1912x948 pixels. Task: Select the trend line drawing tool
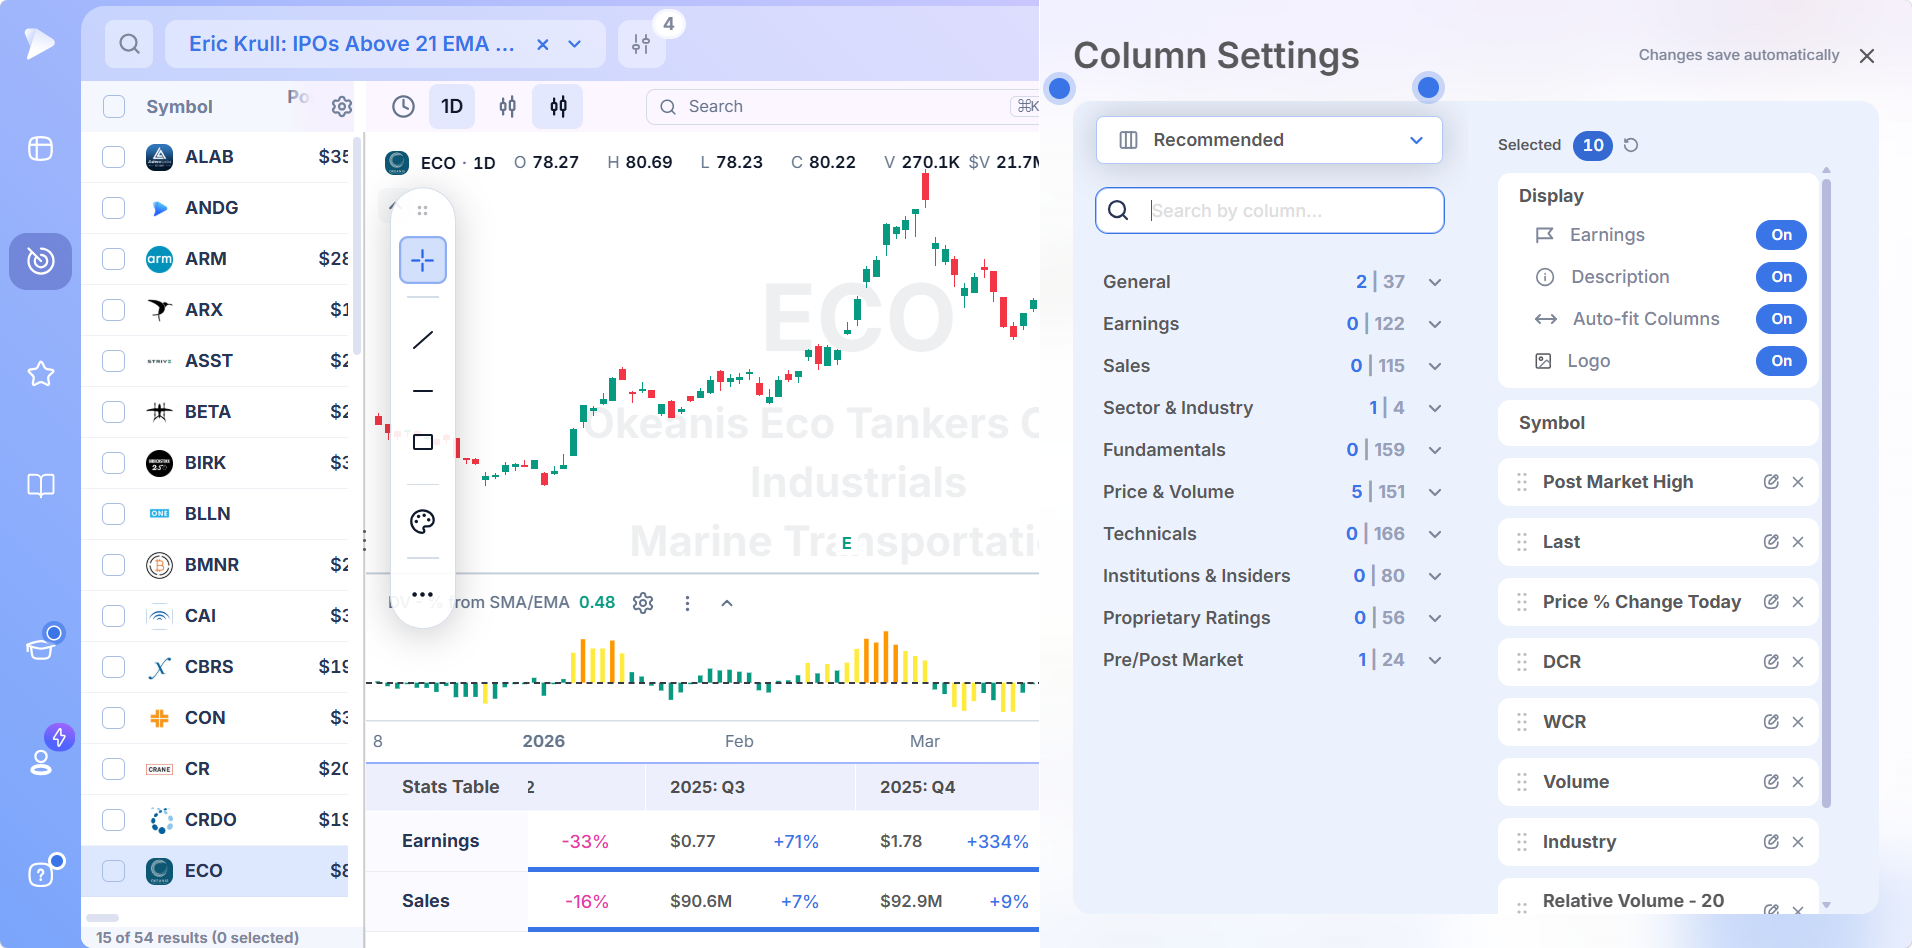[423, 340]
